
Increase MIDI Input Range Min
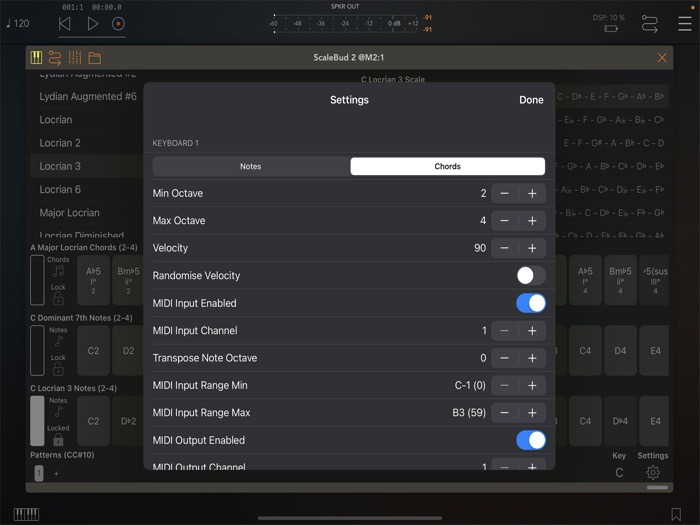point(532,386)
